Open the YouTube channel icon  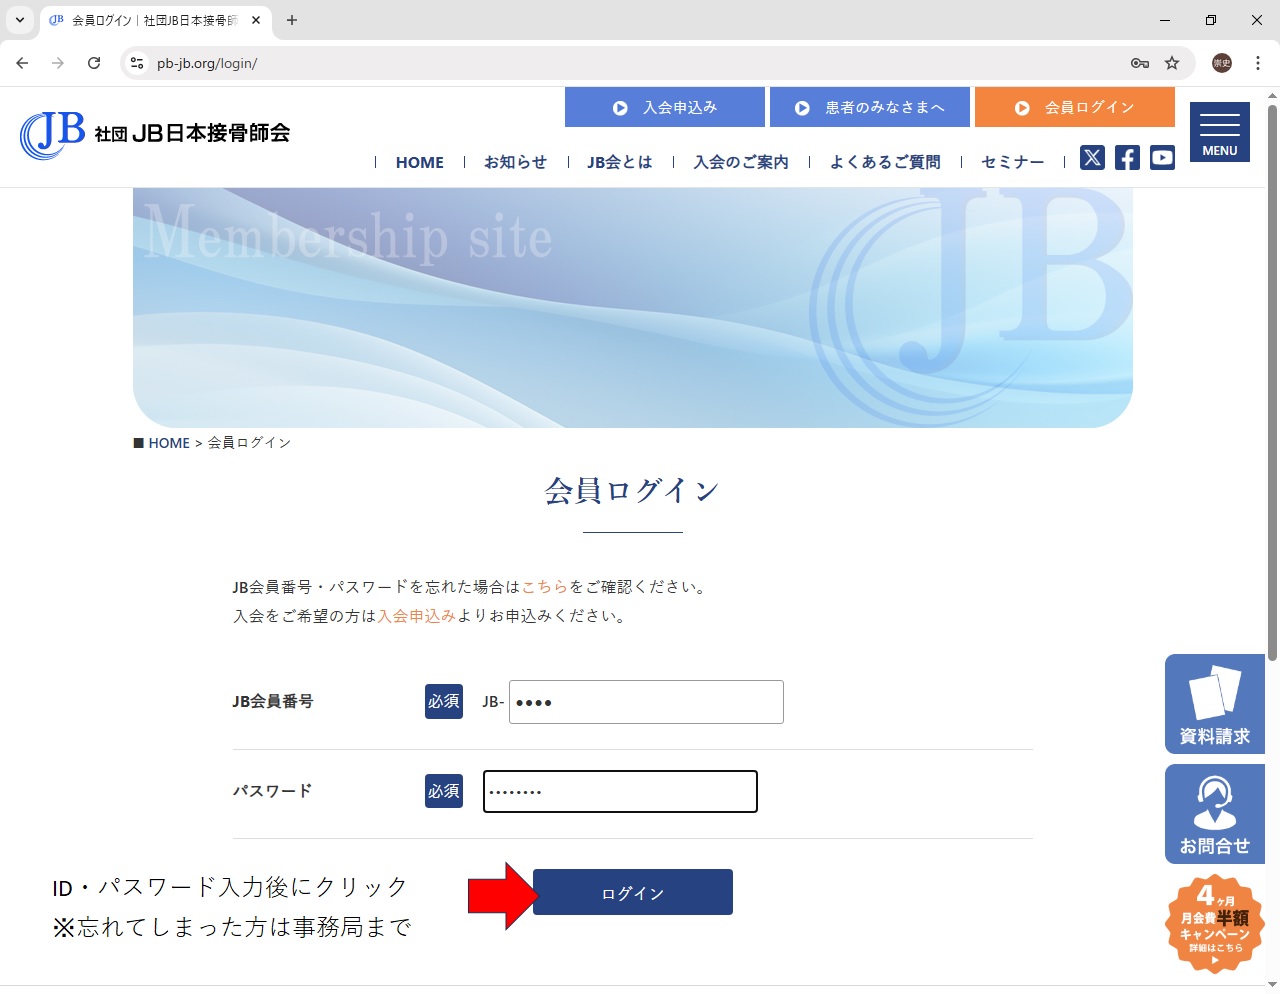(1162, 158)
